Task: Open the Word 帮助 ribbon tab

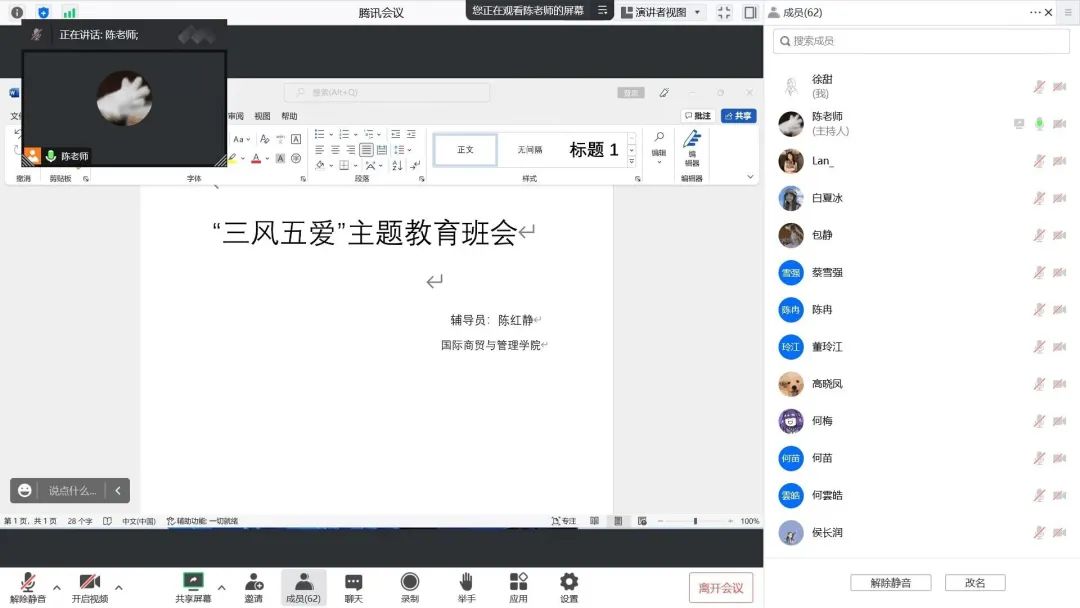Action: (289, 116)
